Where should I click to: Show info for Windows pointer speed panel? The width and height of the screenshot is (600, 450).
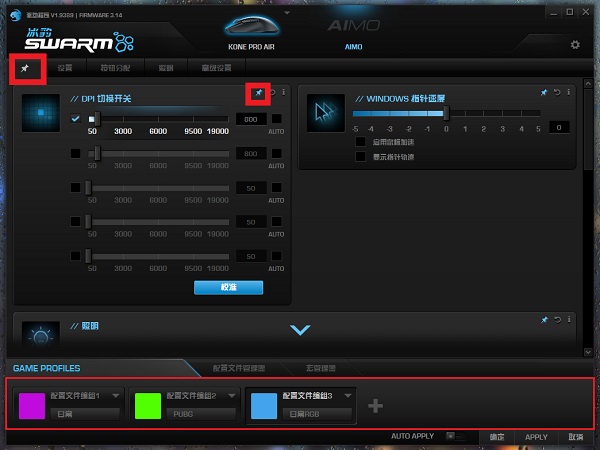(569, 92)
